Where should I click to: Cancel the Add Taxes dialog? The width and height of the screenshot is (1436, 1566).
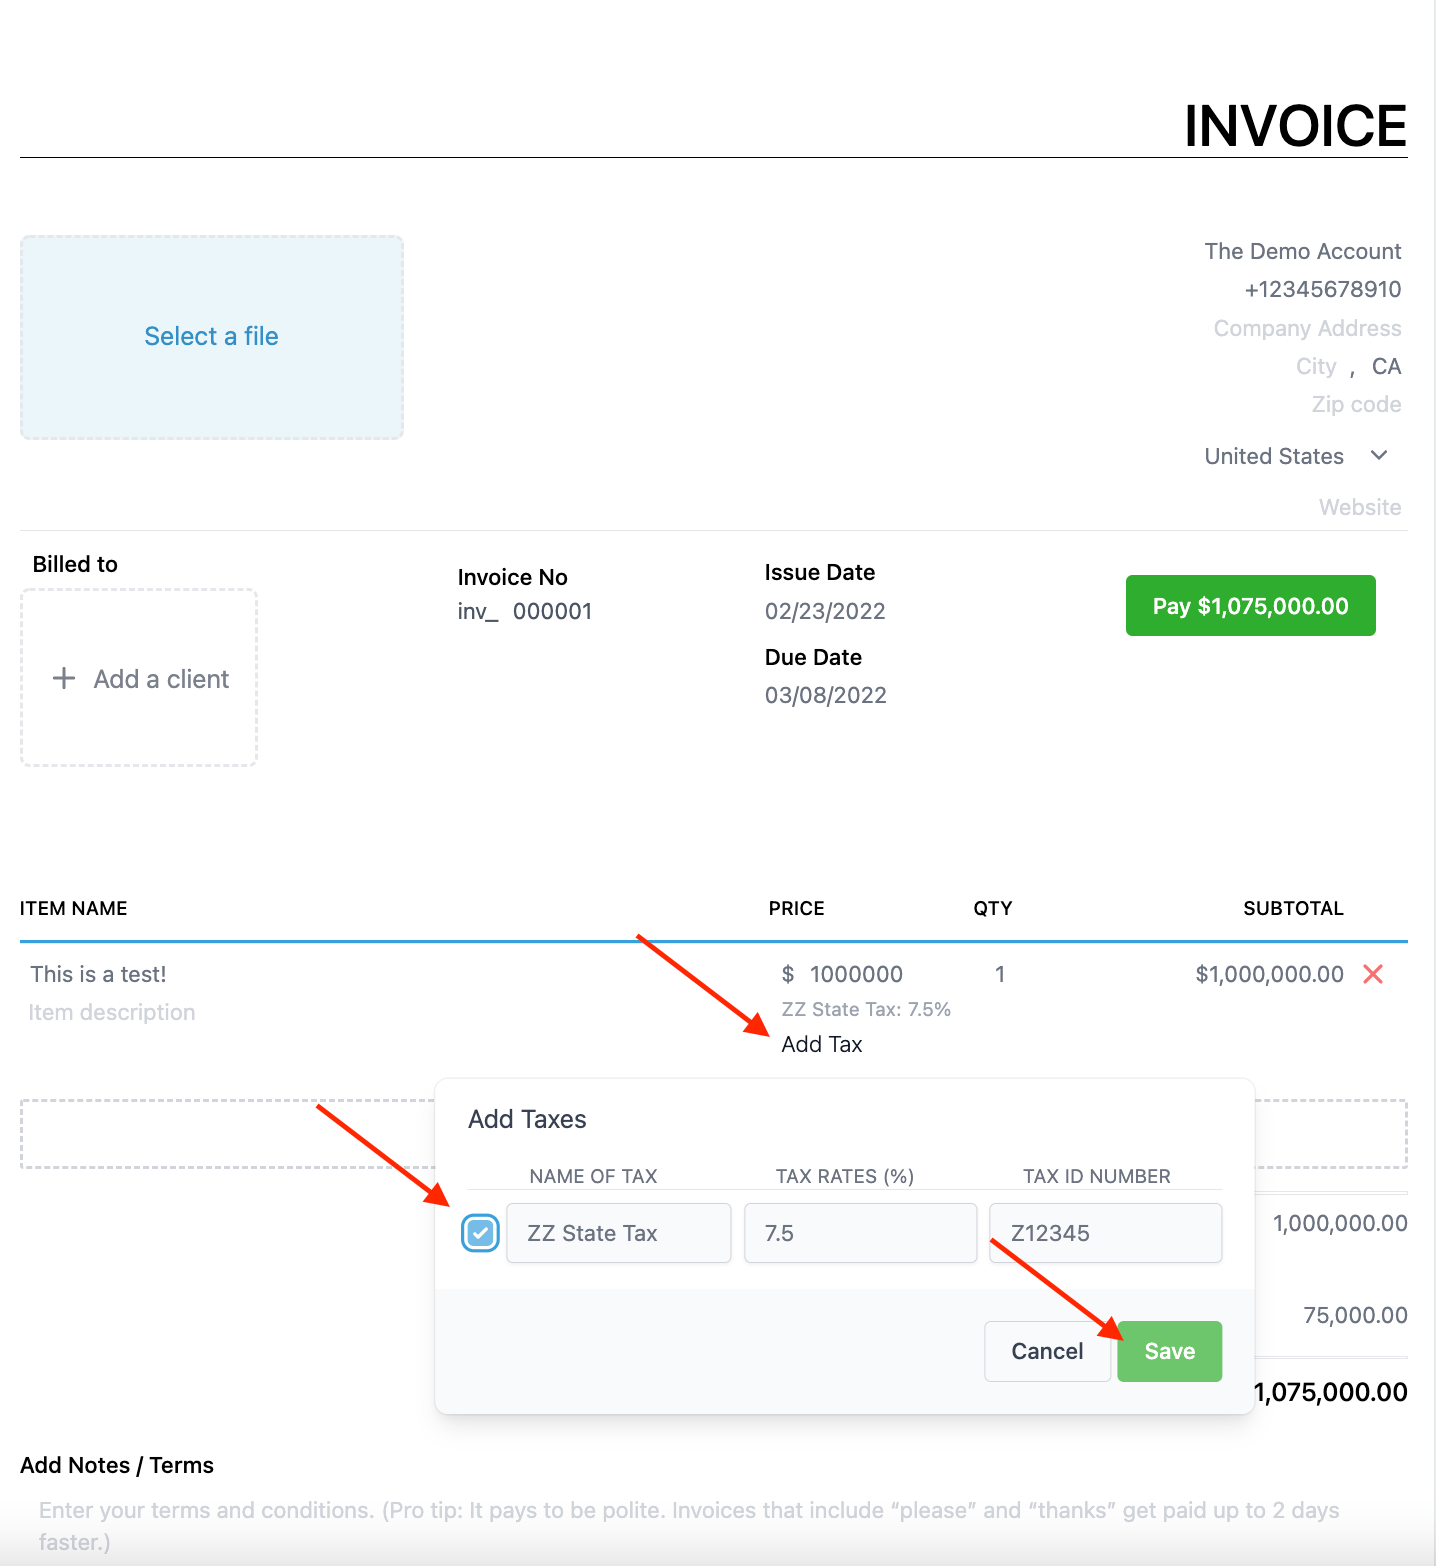[x=1046, y=1351]
